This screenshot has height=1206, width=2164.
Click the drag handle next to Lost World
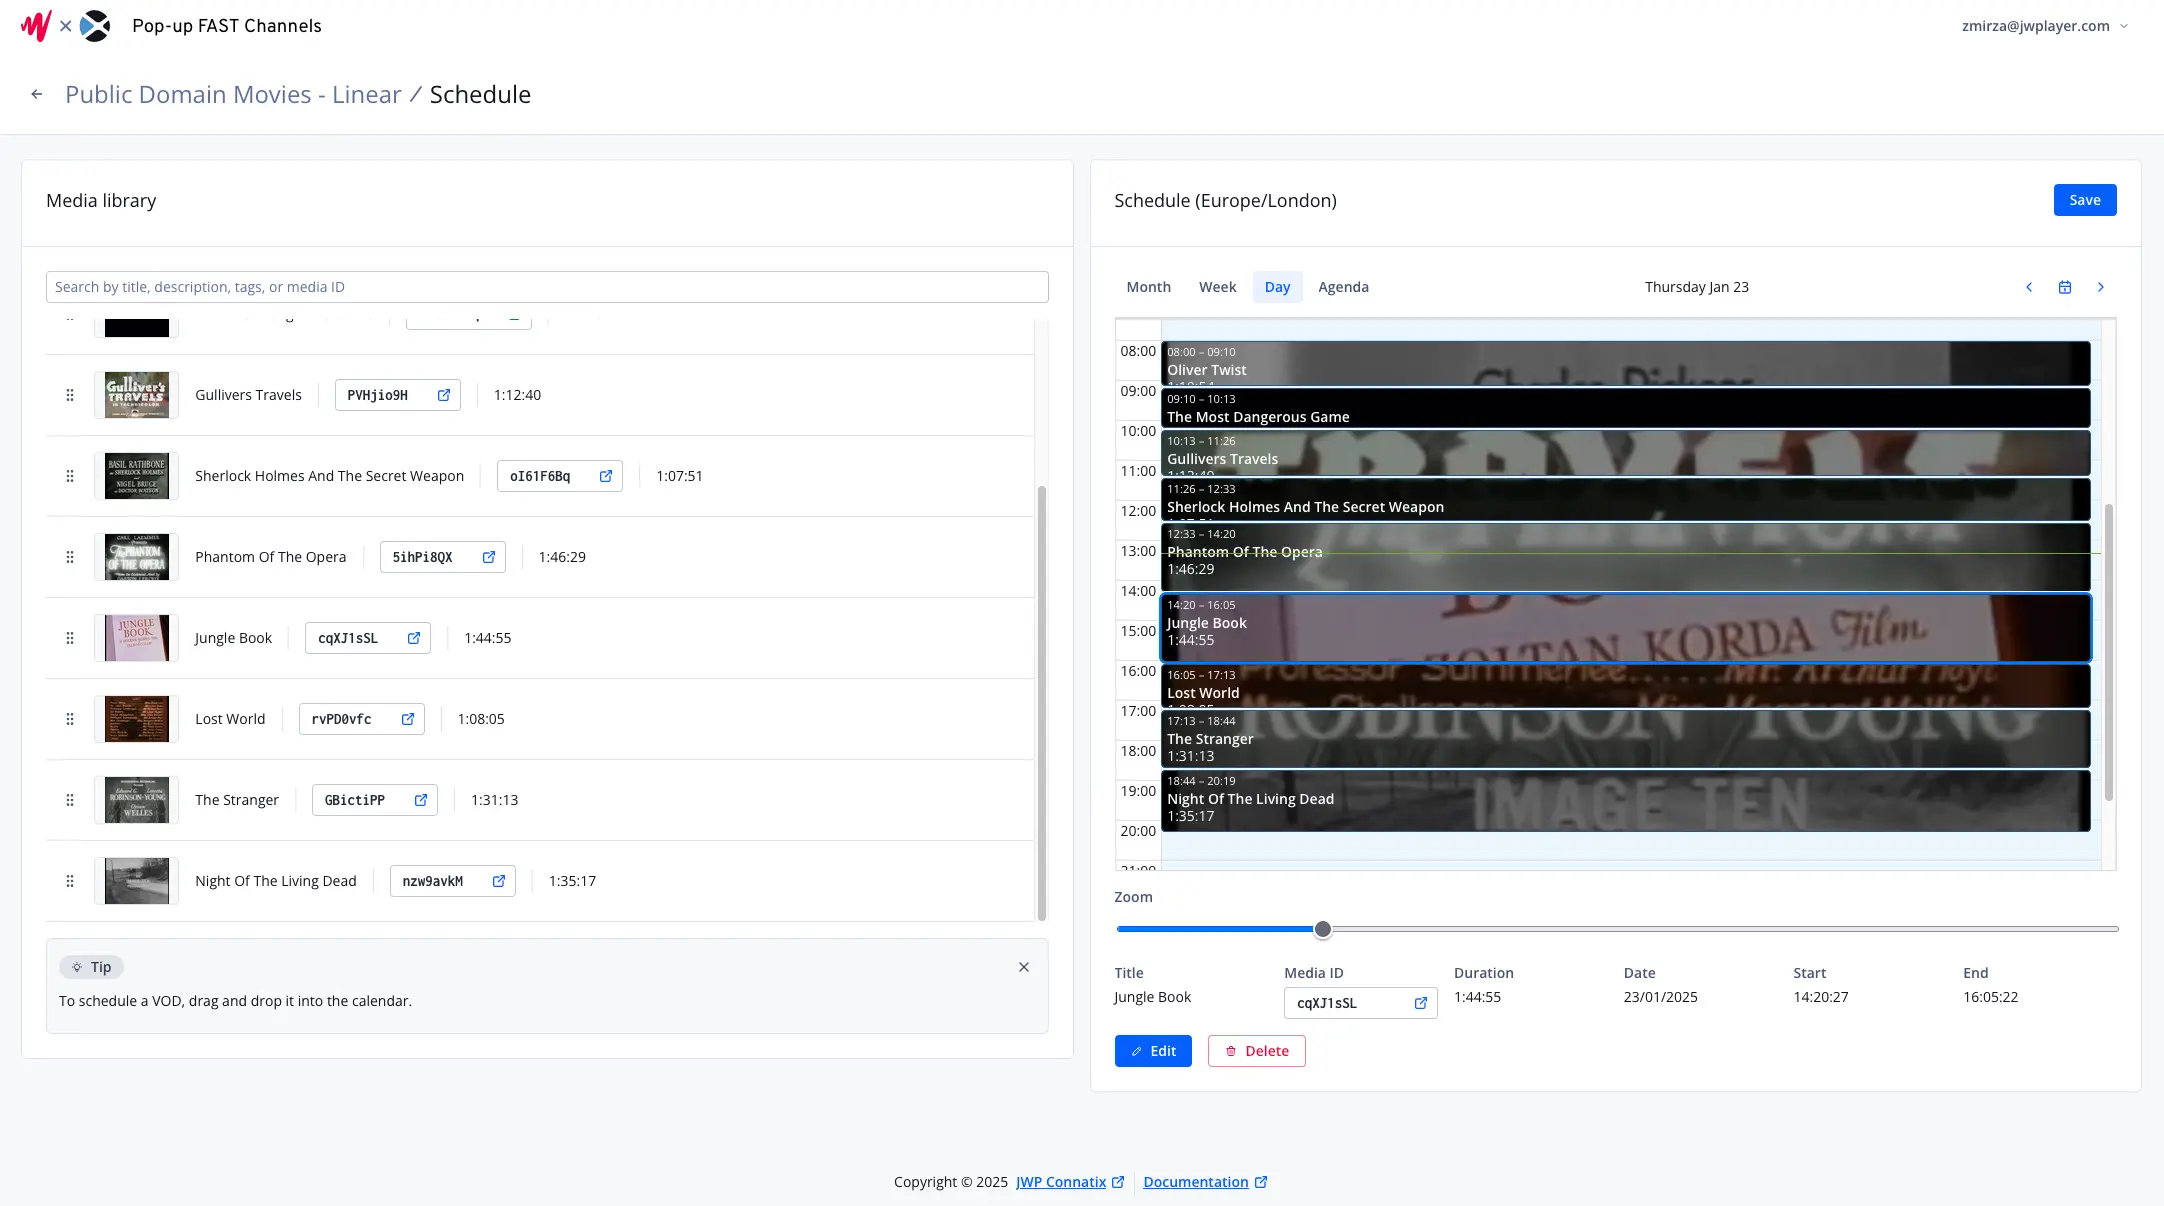[70, 719]
